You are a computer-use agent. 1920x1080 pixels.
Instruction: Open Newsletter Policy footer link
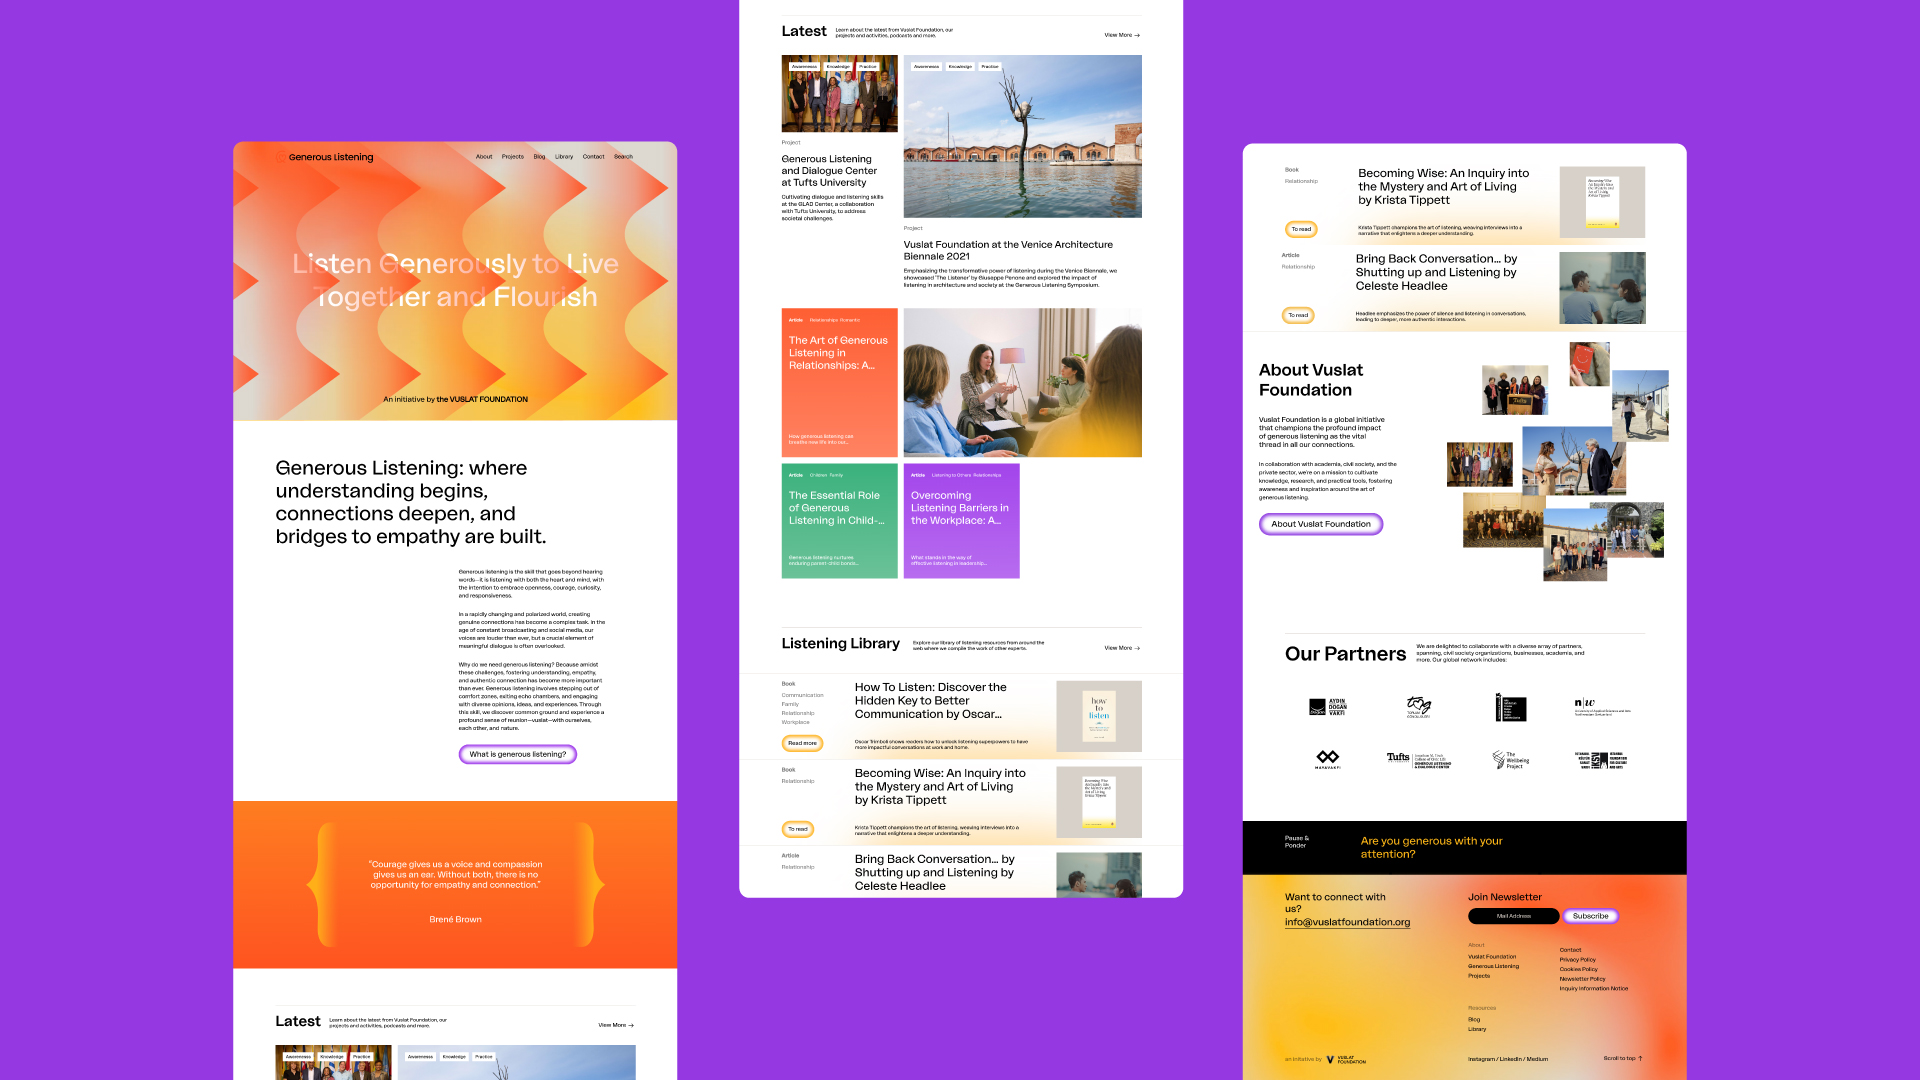1582,979
